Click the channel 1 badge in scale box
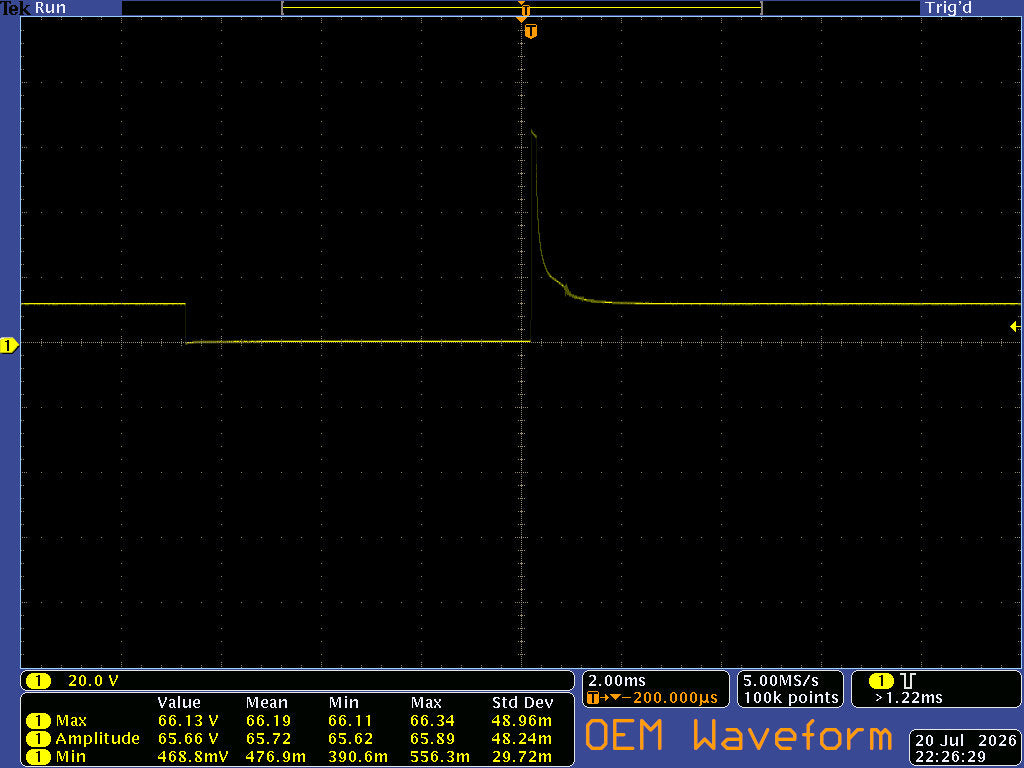 38,681
